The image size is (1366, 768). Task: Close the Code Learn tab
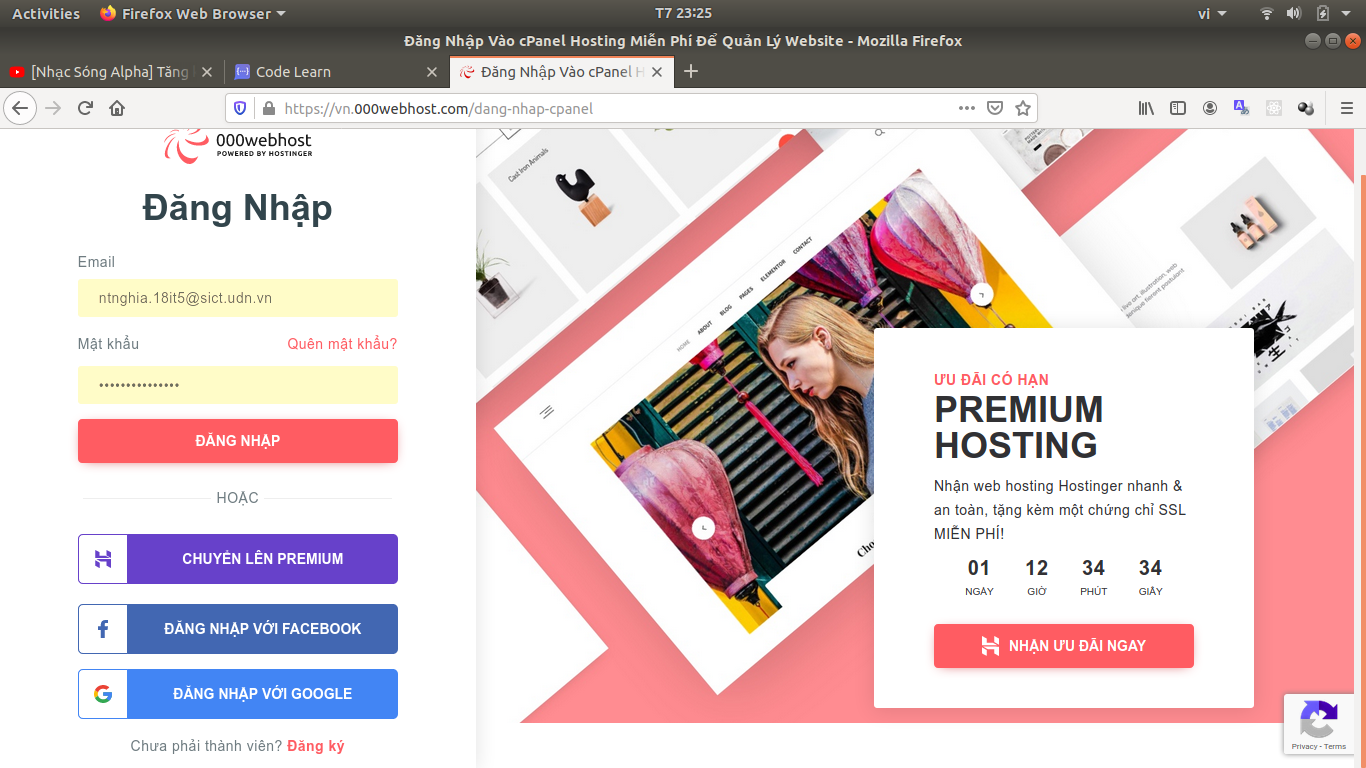coord(432,72)
